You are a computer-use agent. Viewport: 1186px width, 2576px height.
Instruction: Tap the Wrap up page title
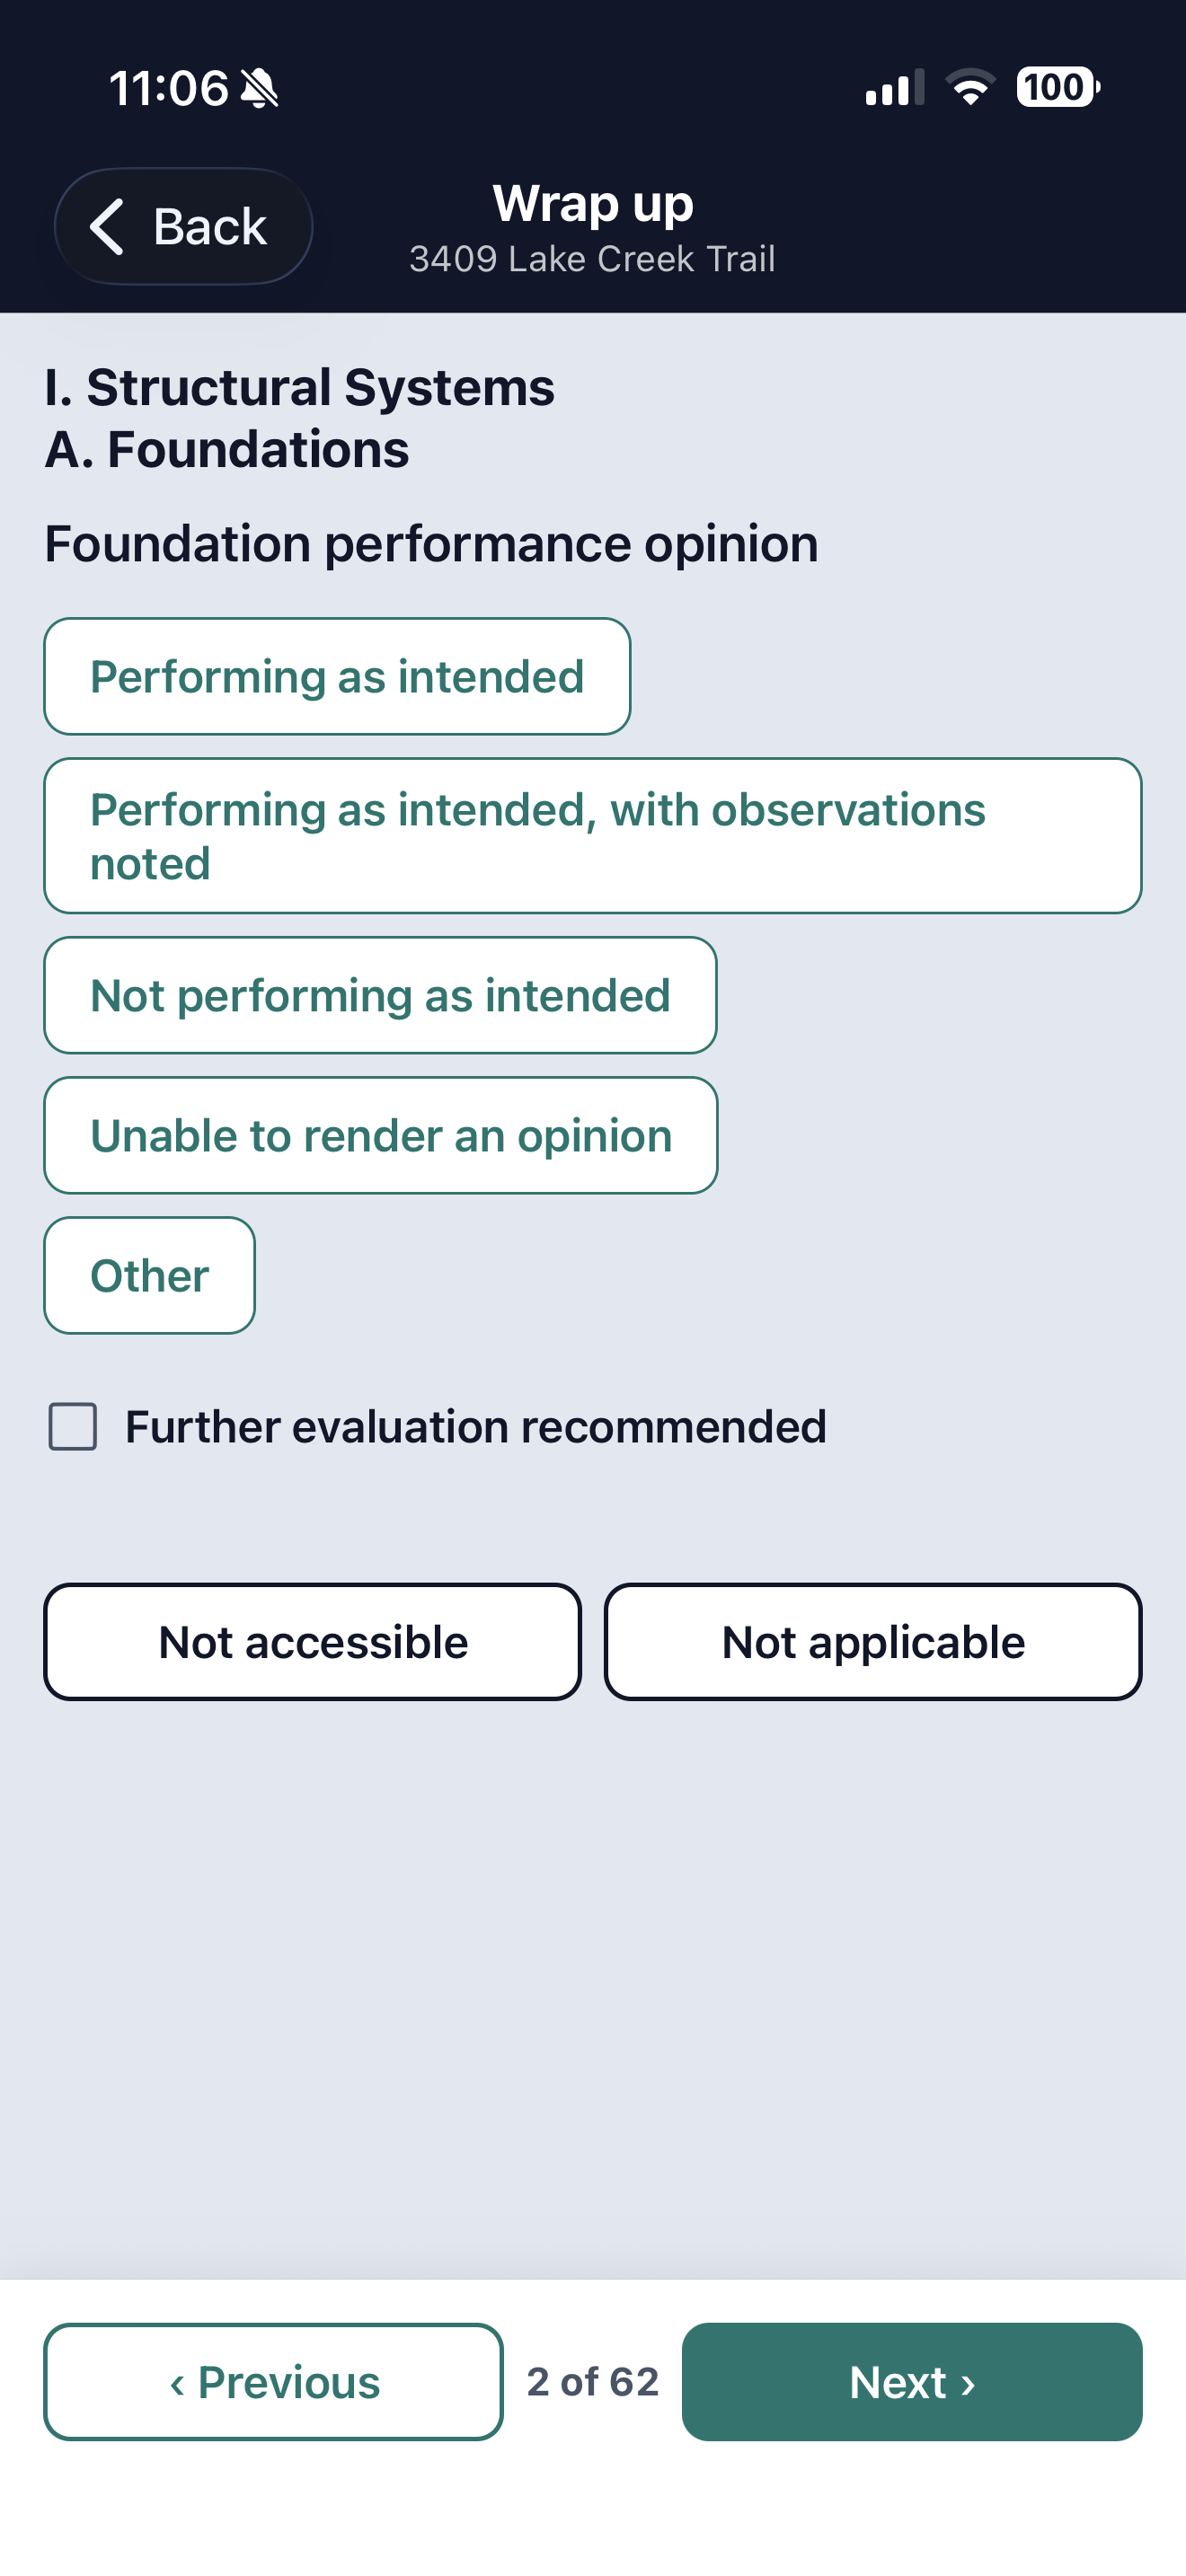593,204
